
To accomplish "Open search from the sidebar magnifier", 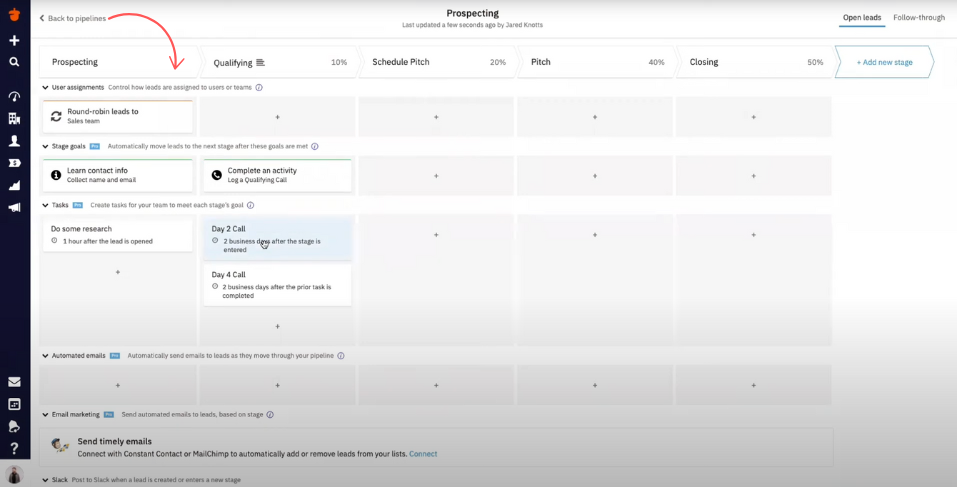I will pos(14,62).
